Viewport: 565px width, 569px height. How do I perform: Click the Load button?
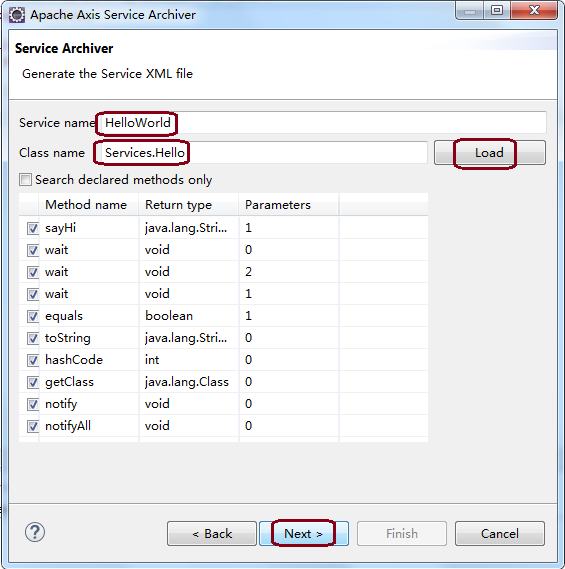point(490,153)
